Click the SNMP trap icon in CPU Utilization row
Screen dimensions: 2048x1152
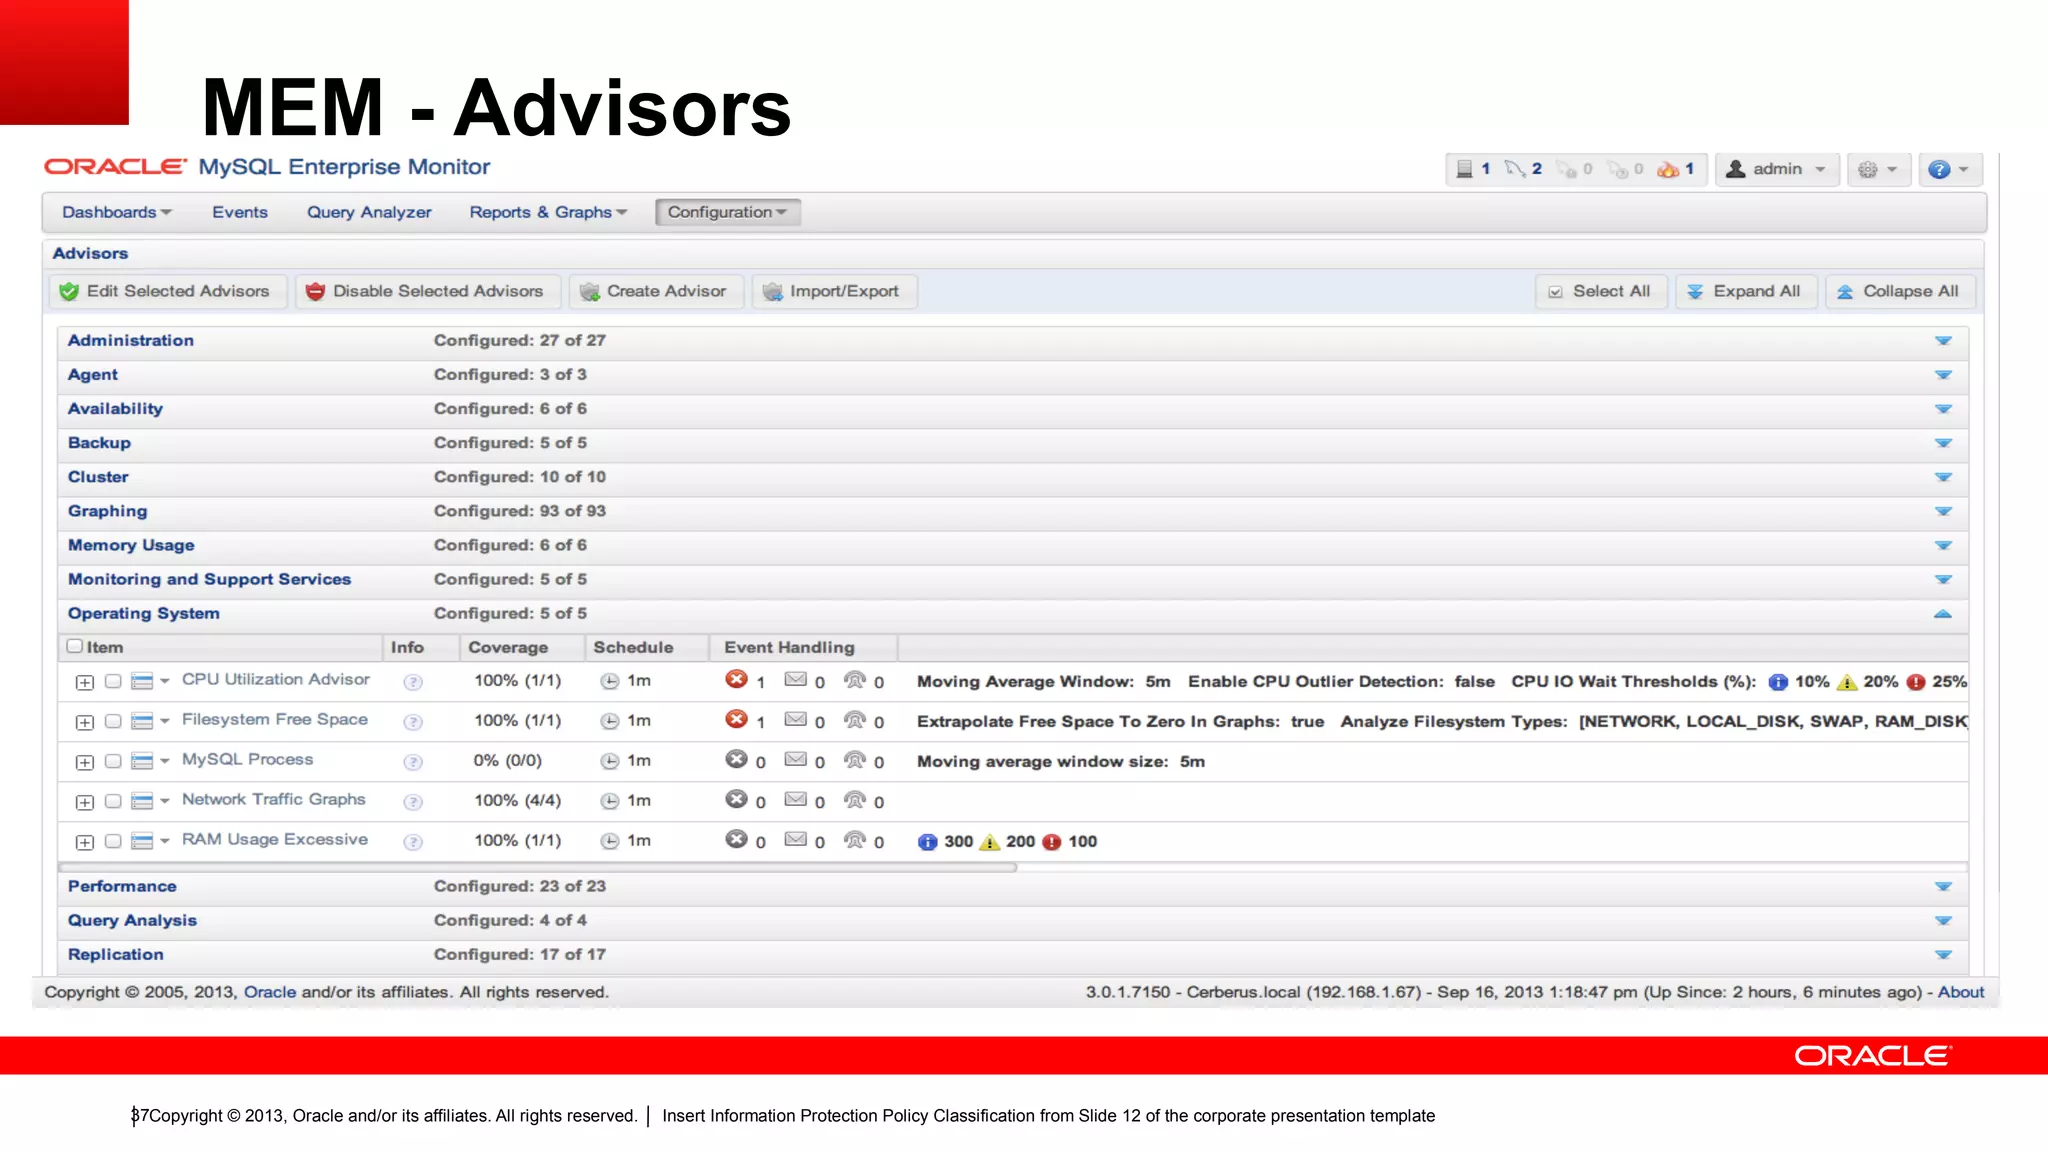(x=854, y=680)
